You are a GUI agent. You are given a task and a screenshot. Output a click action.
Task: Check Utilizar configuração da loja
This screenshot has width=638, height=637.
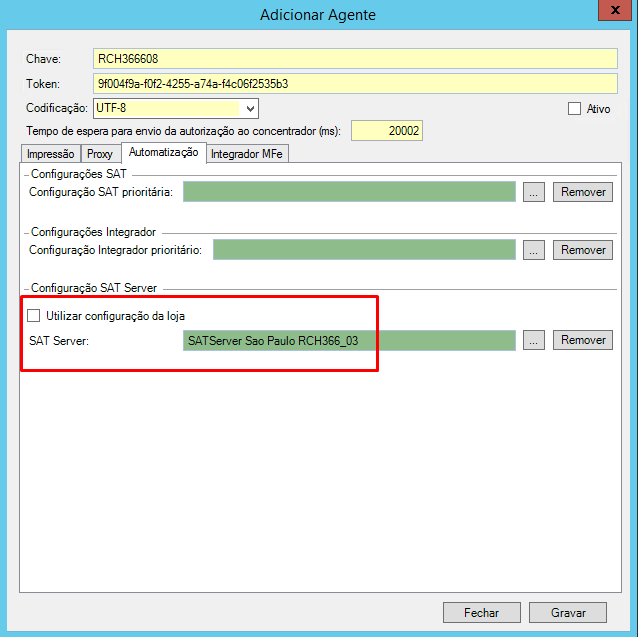pos(35,316)
